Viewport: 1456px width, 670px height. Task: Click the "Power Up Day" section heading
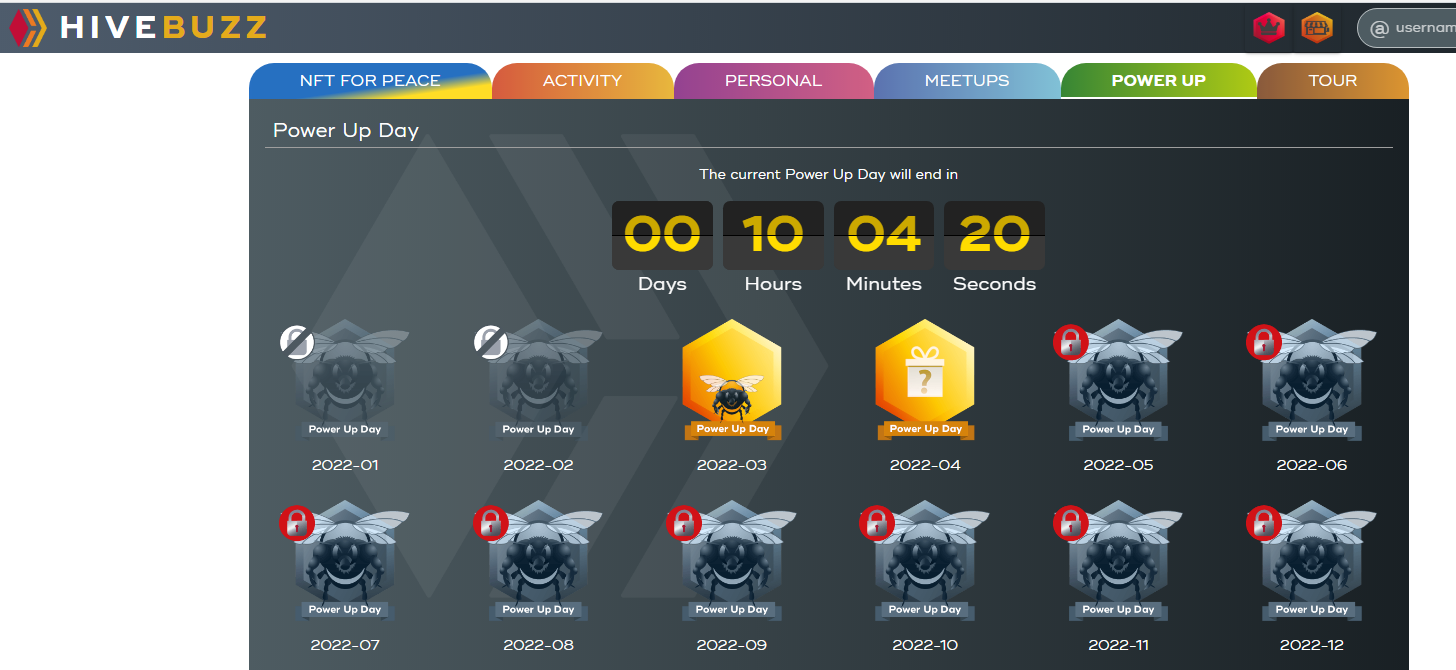coord(346,131)
